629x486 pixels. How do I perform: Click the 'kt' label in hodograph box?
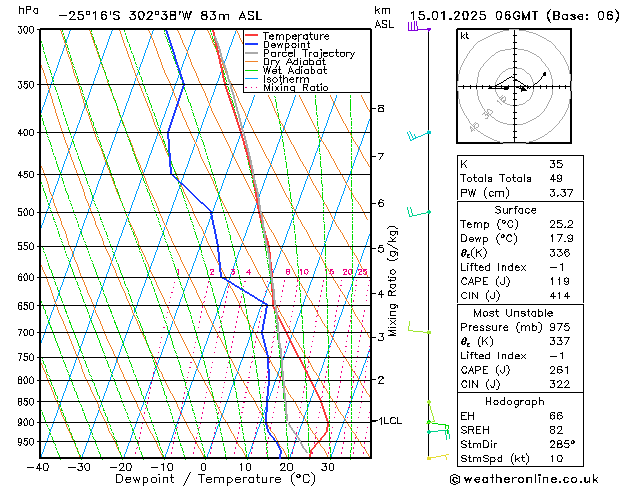[465, 35]
